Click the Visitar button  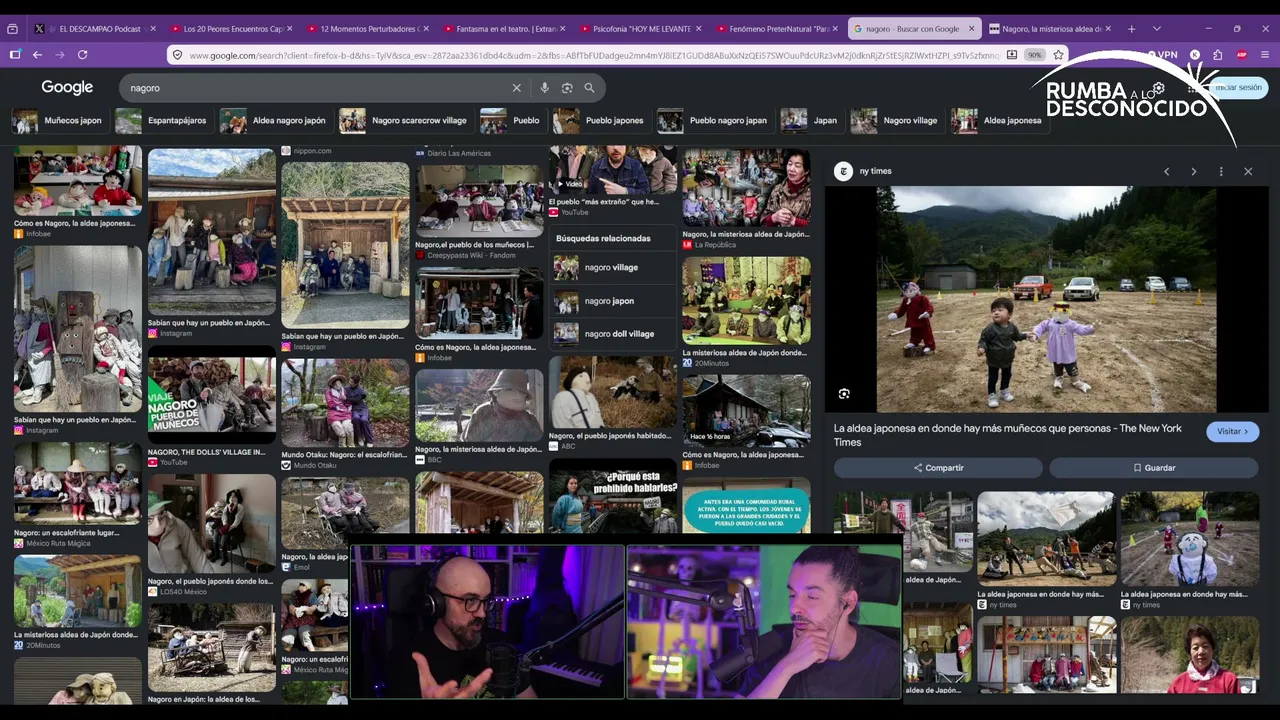(x=1232, y=432)
